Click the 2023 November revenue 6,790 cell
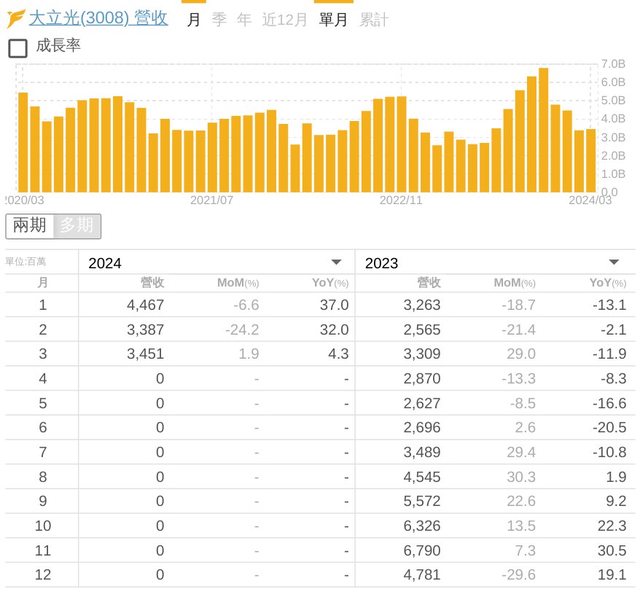640x592 pixels. click(x=421, y=551)
